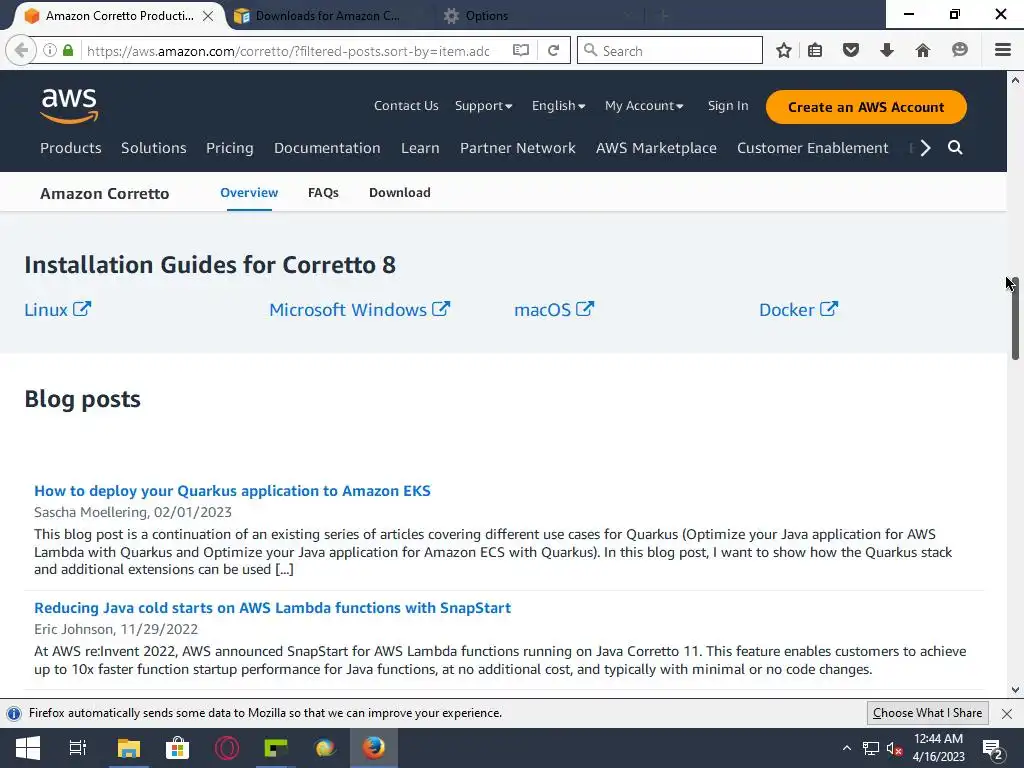Click Sign In link

pyautogui.click(x=728, y=106)
